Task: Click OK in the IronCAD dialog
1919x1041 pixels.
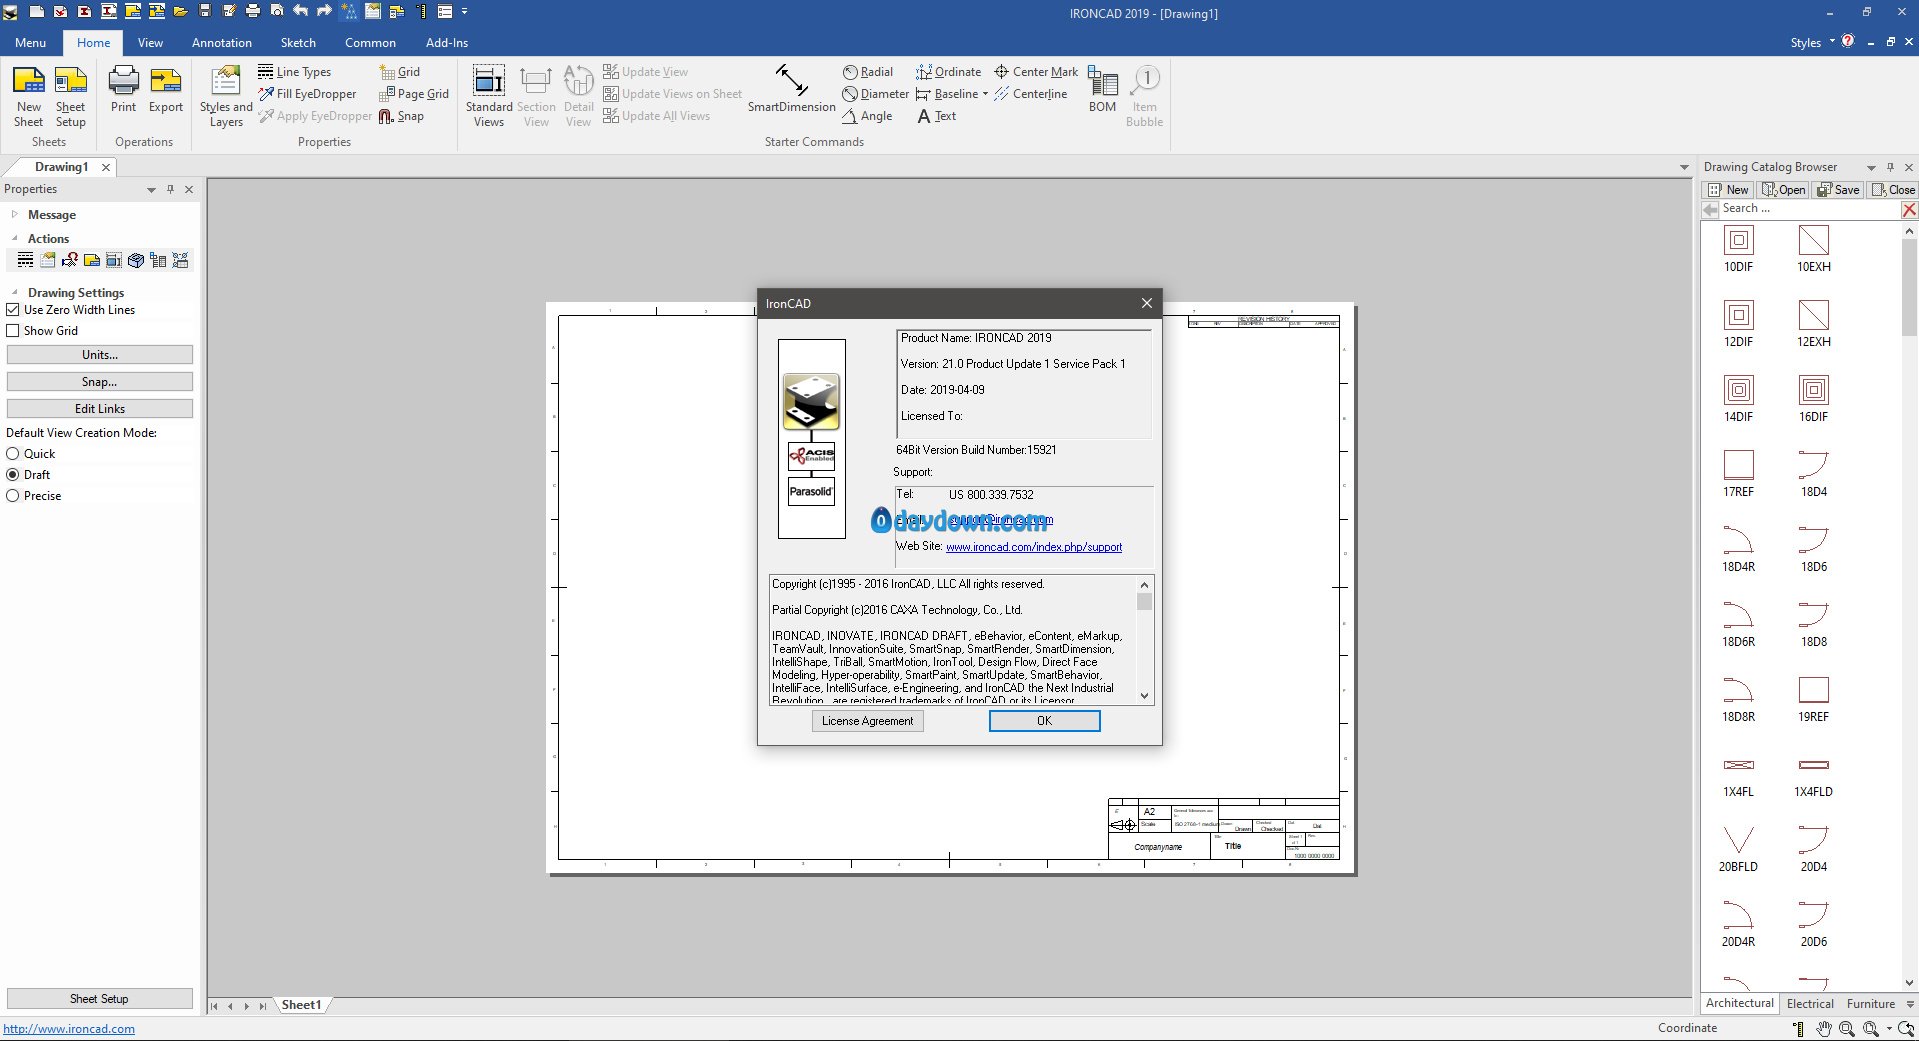Action: click(1044, 721)
